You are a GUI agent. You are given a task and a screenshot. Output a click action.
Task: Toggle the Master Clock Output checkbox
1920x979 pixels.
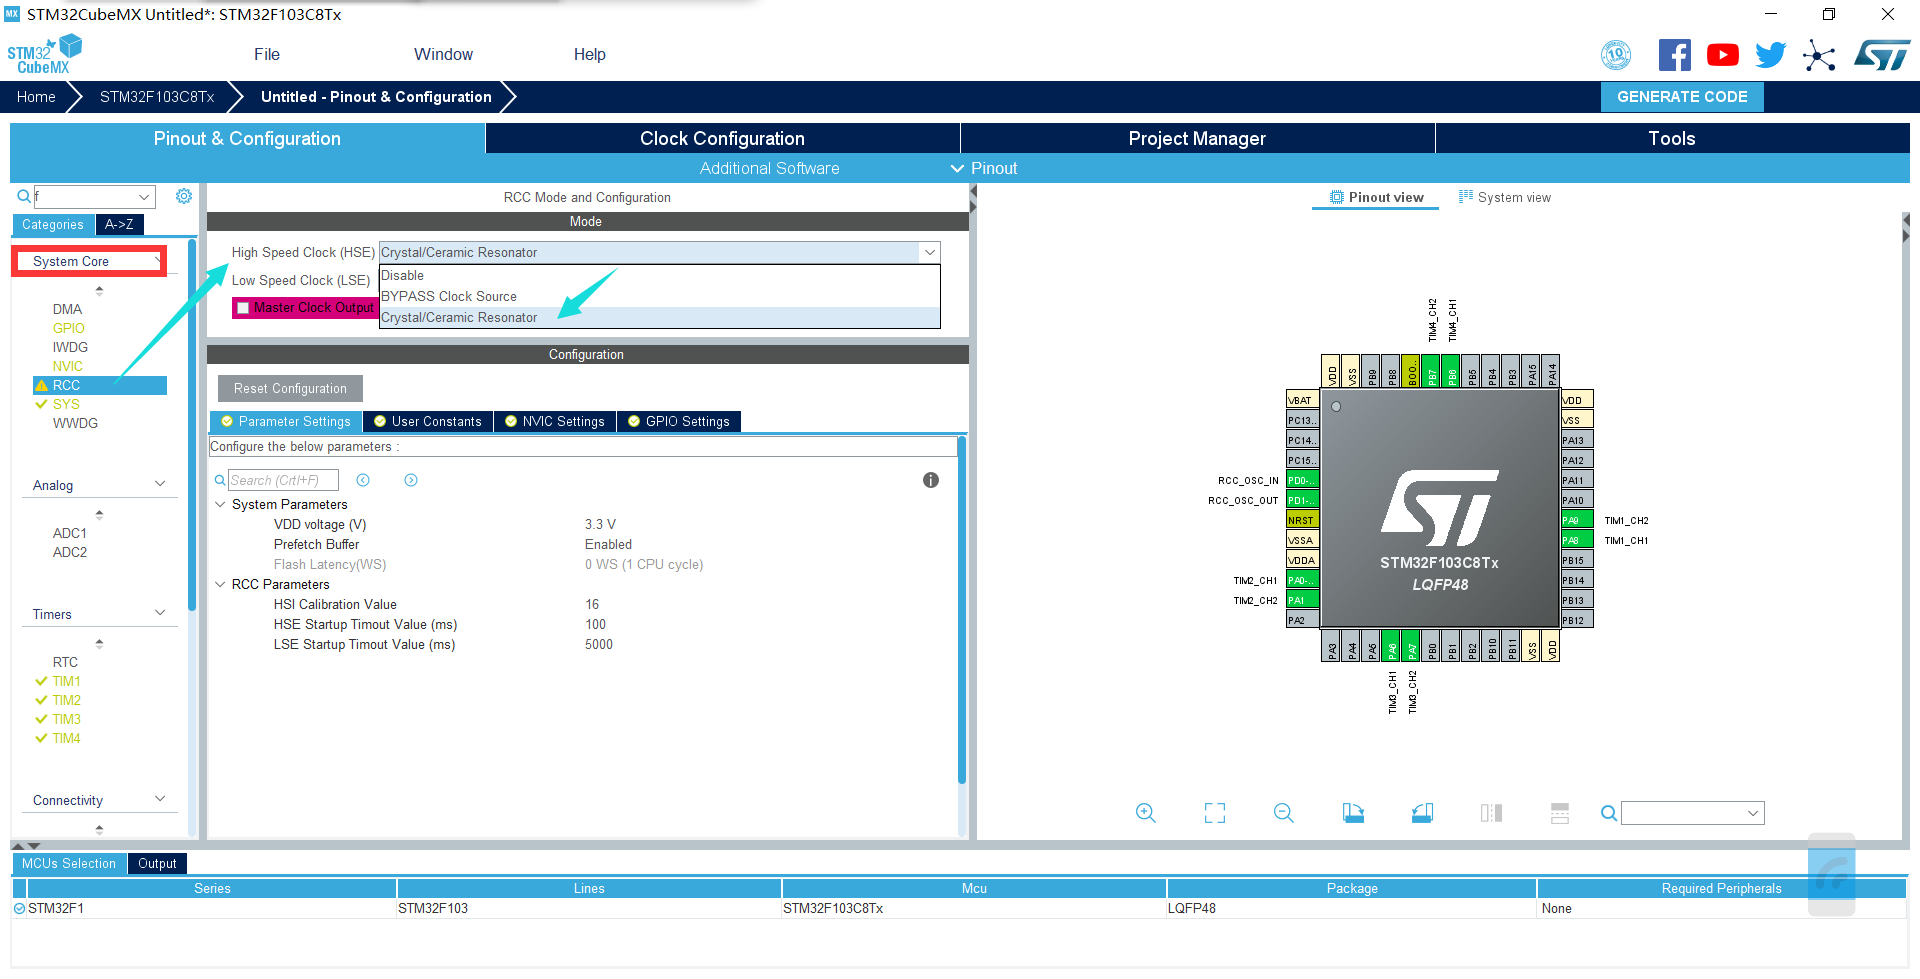tap(243, 308)
